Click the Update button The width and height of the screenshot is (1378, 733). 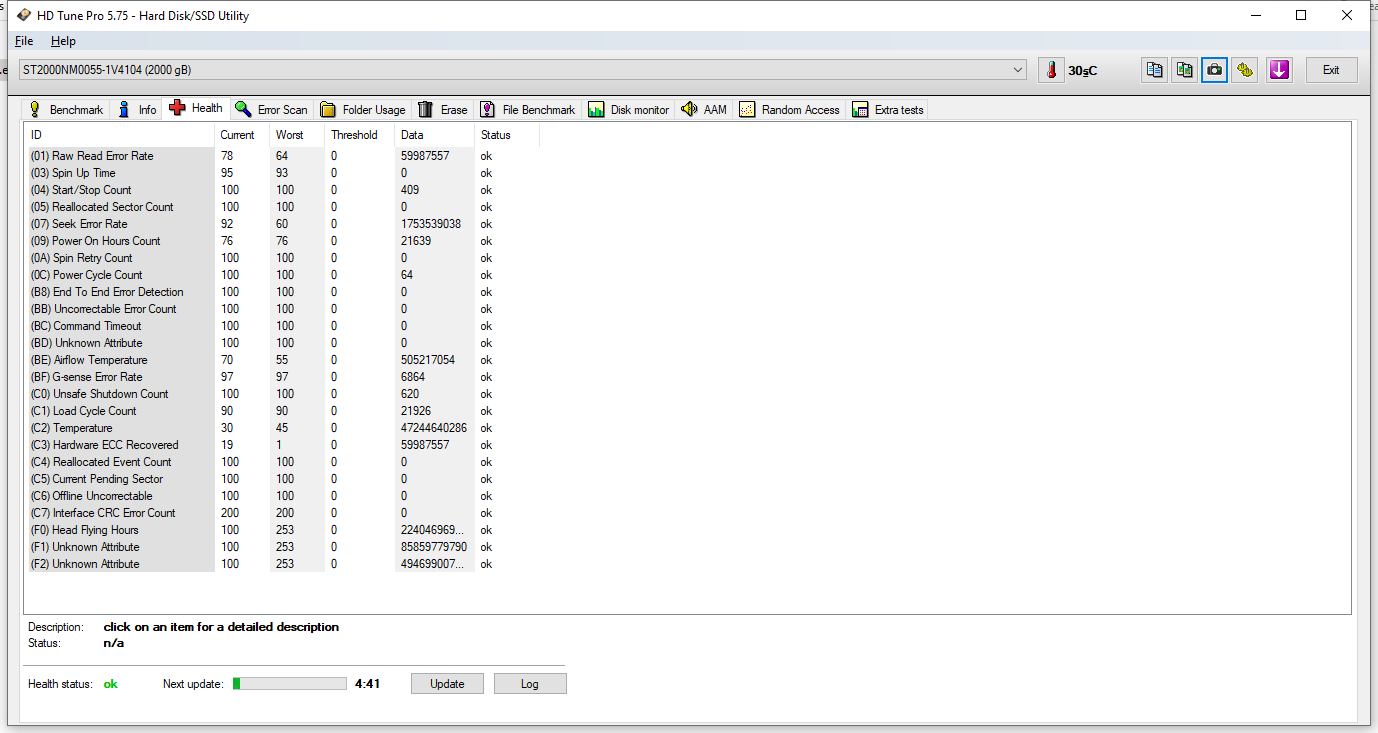pyautogui.click(x=447, y=684)
